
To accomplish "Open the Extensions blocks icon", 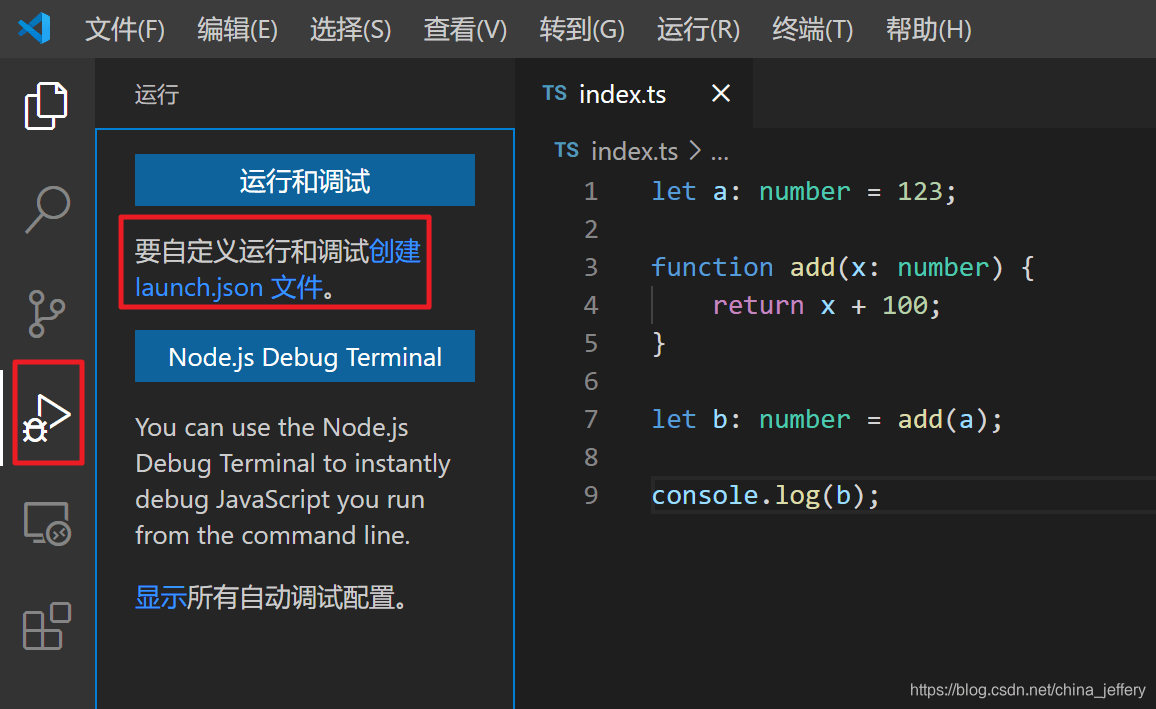I will (x=46, y=627).
